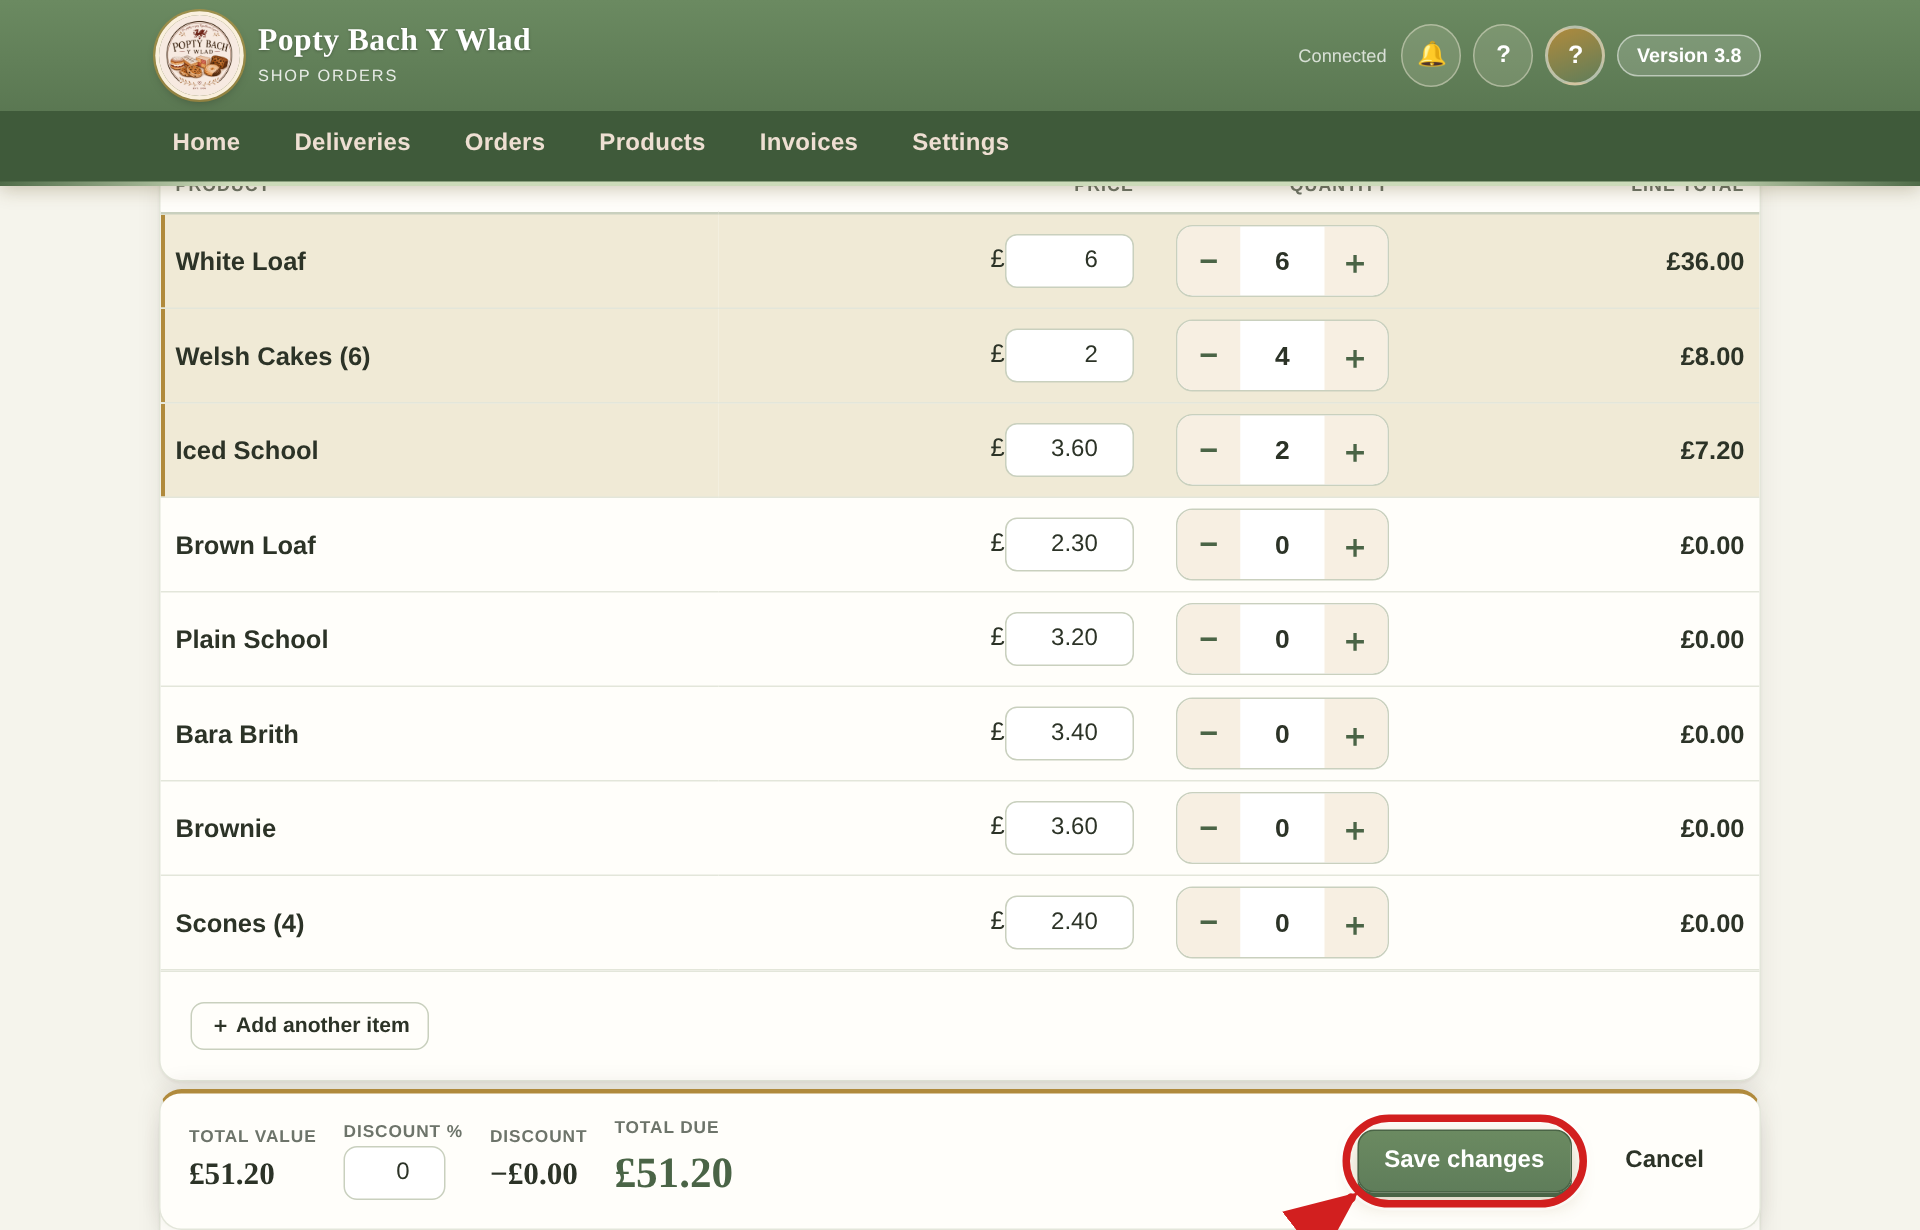
Task: Increase Brownie quantity
Action: point(1356,828)
